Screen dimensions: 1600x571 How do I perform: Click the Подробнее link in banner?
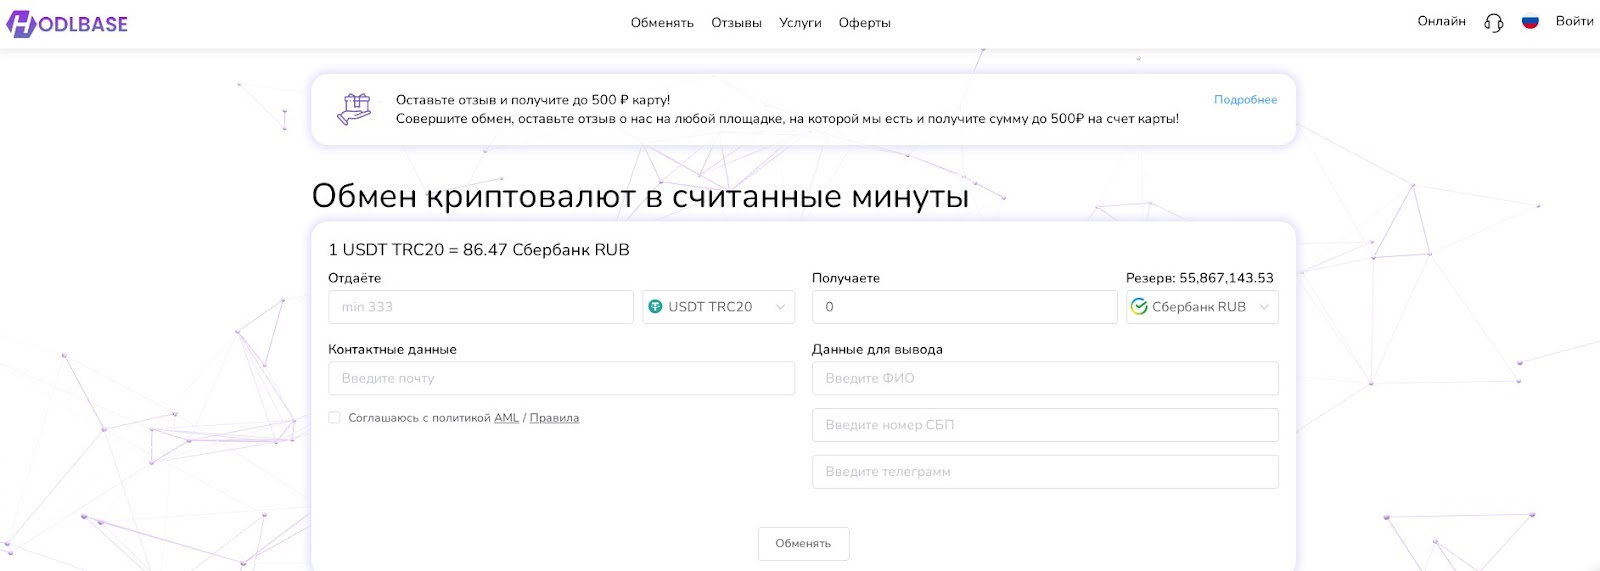(x=1245, y=100)
